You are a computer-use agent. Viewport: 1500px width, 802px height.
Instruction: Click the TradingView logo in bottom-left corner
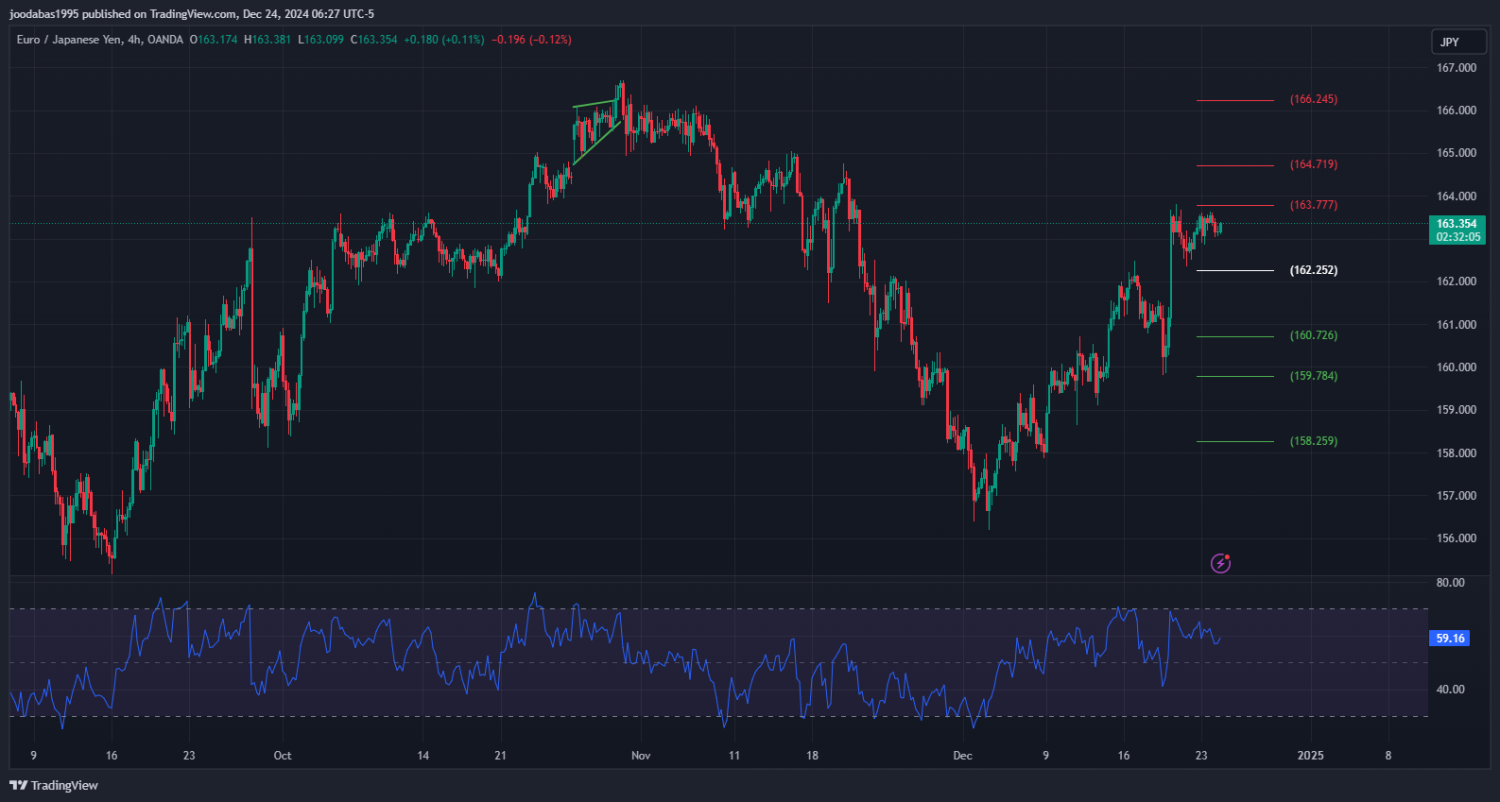(54, 786)
